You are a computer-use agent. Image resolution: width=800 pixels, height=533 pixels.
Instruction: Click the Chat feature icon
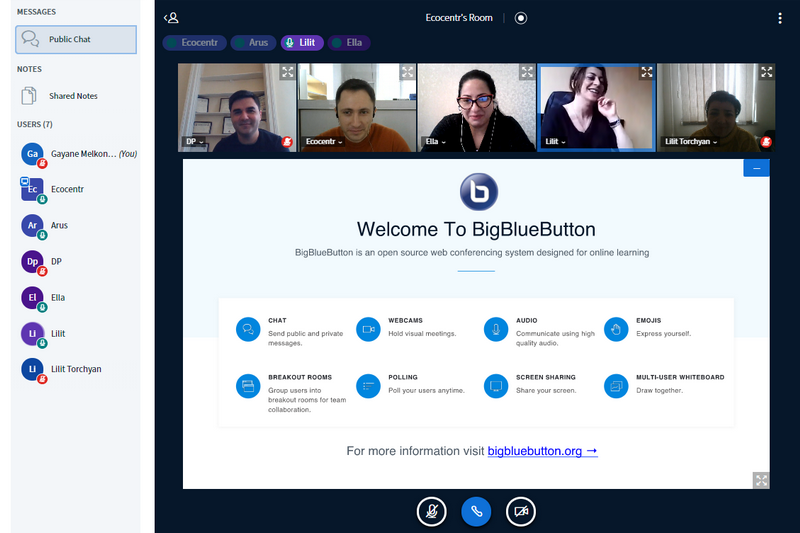248,329
